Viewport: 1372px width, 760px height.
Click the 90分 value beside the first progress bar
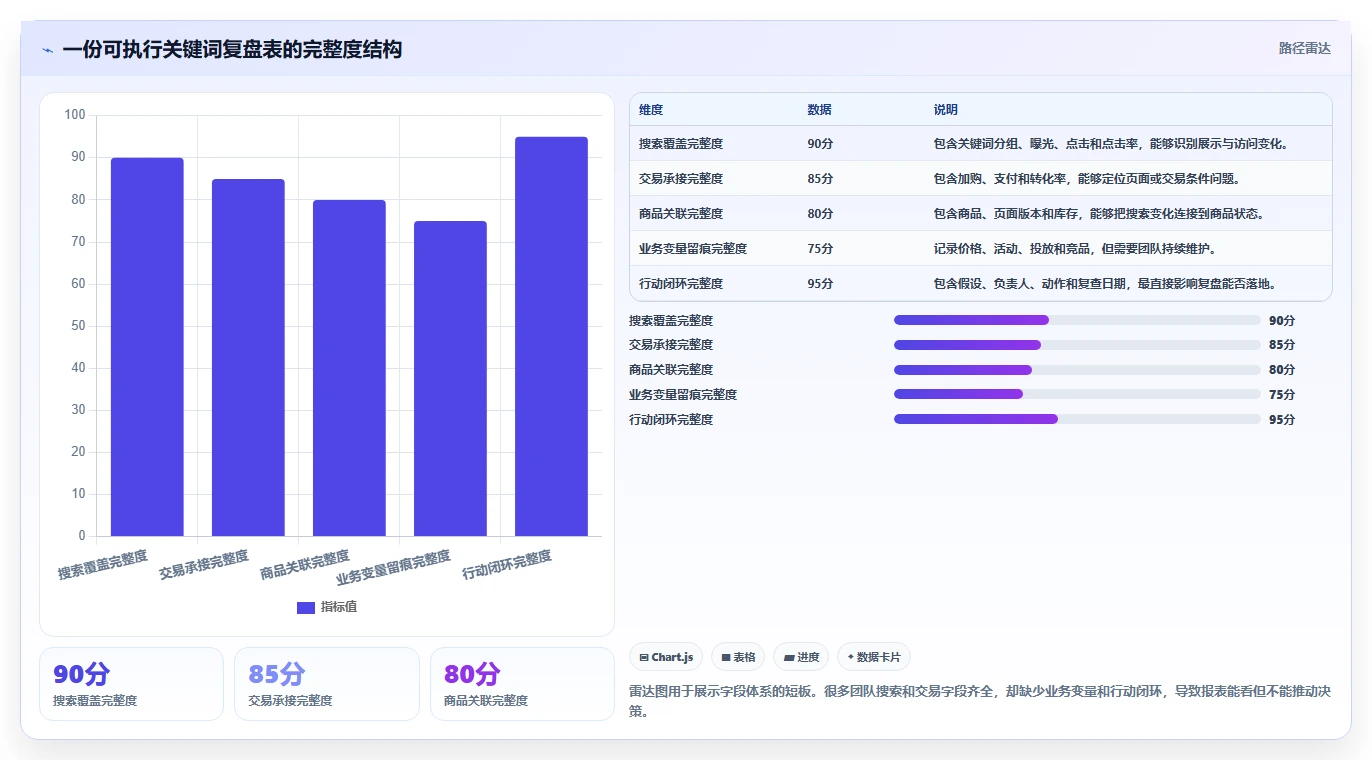point(1282,321)
